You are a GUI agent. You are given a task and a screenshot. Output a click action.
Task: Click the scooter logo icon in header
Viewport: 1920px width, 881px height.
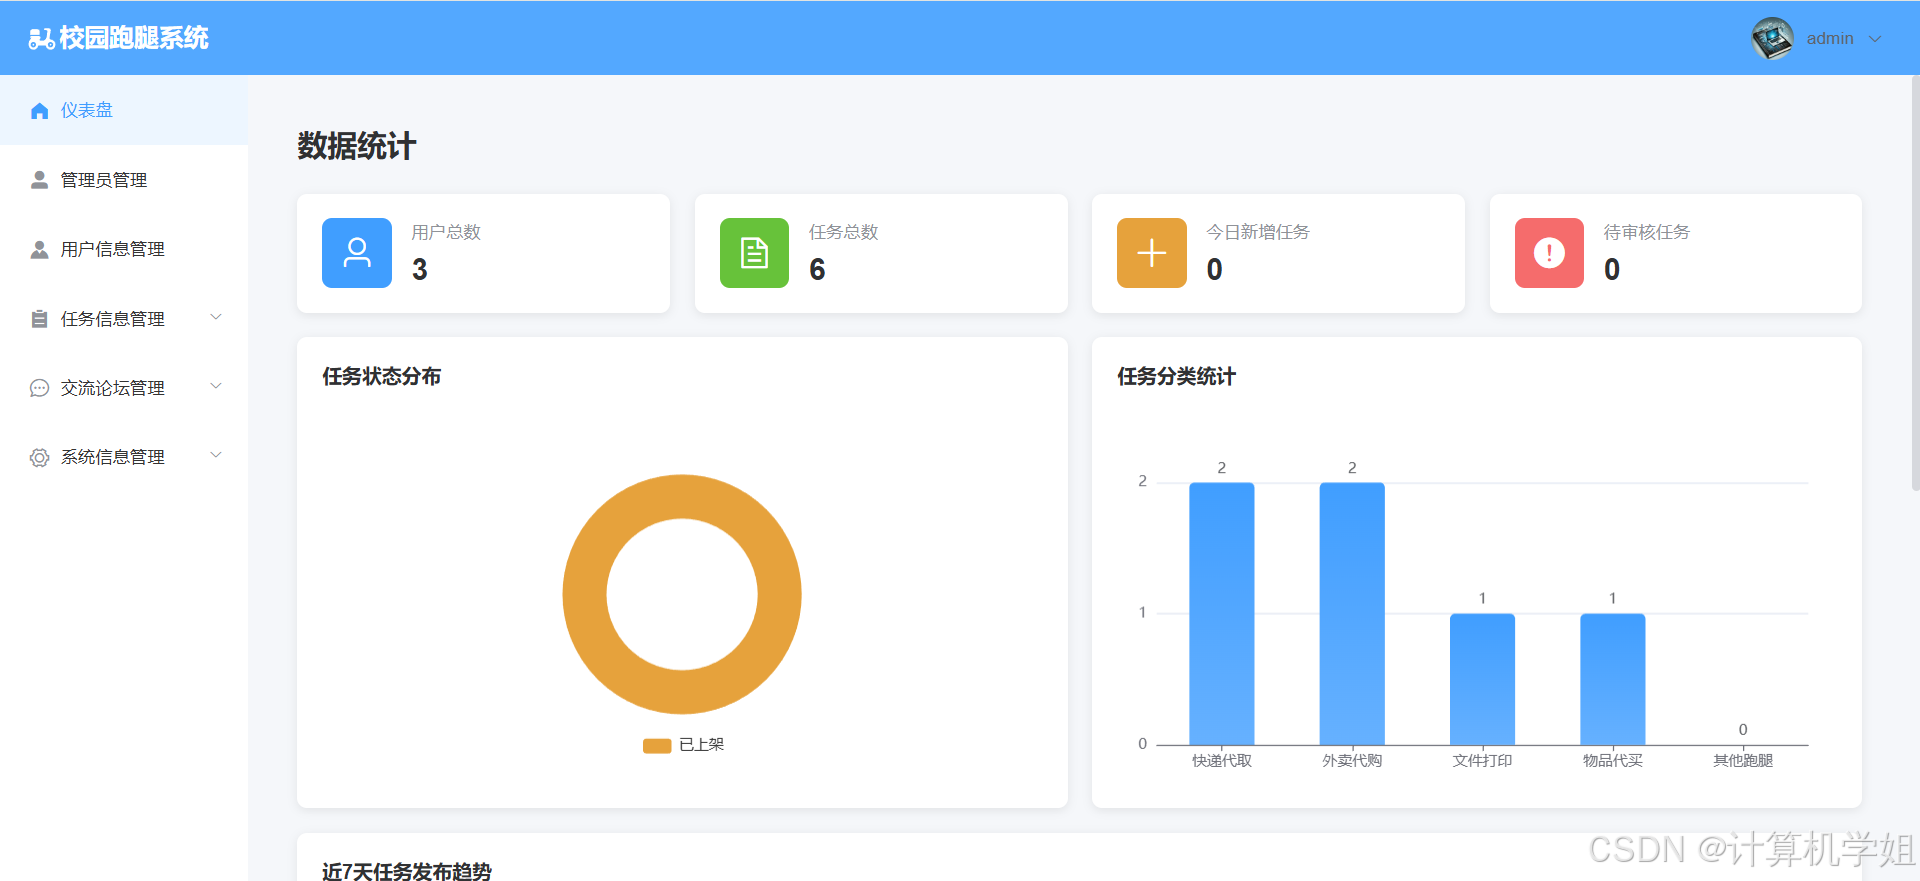(x=41, y=39)
